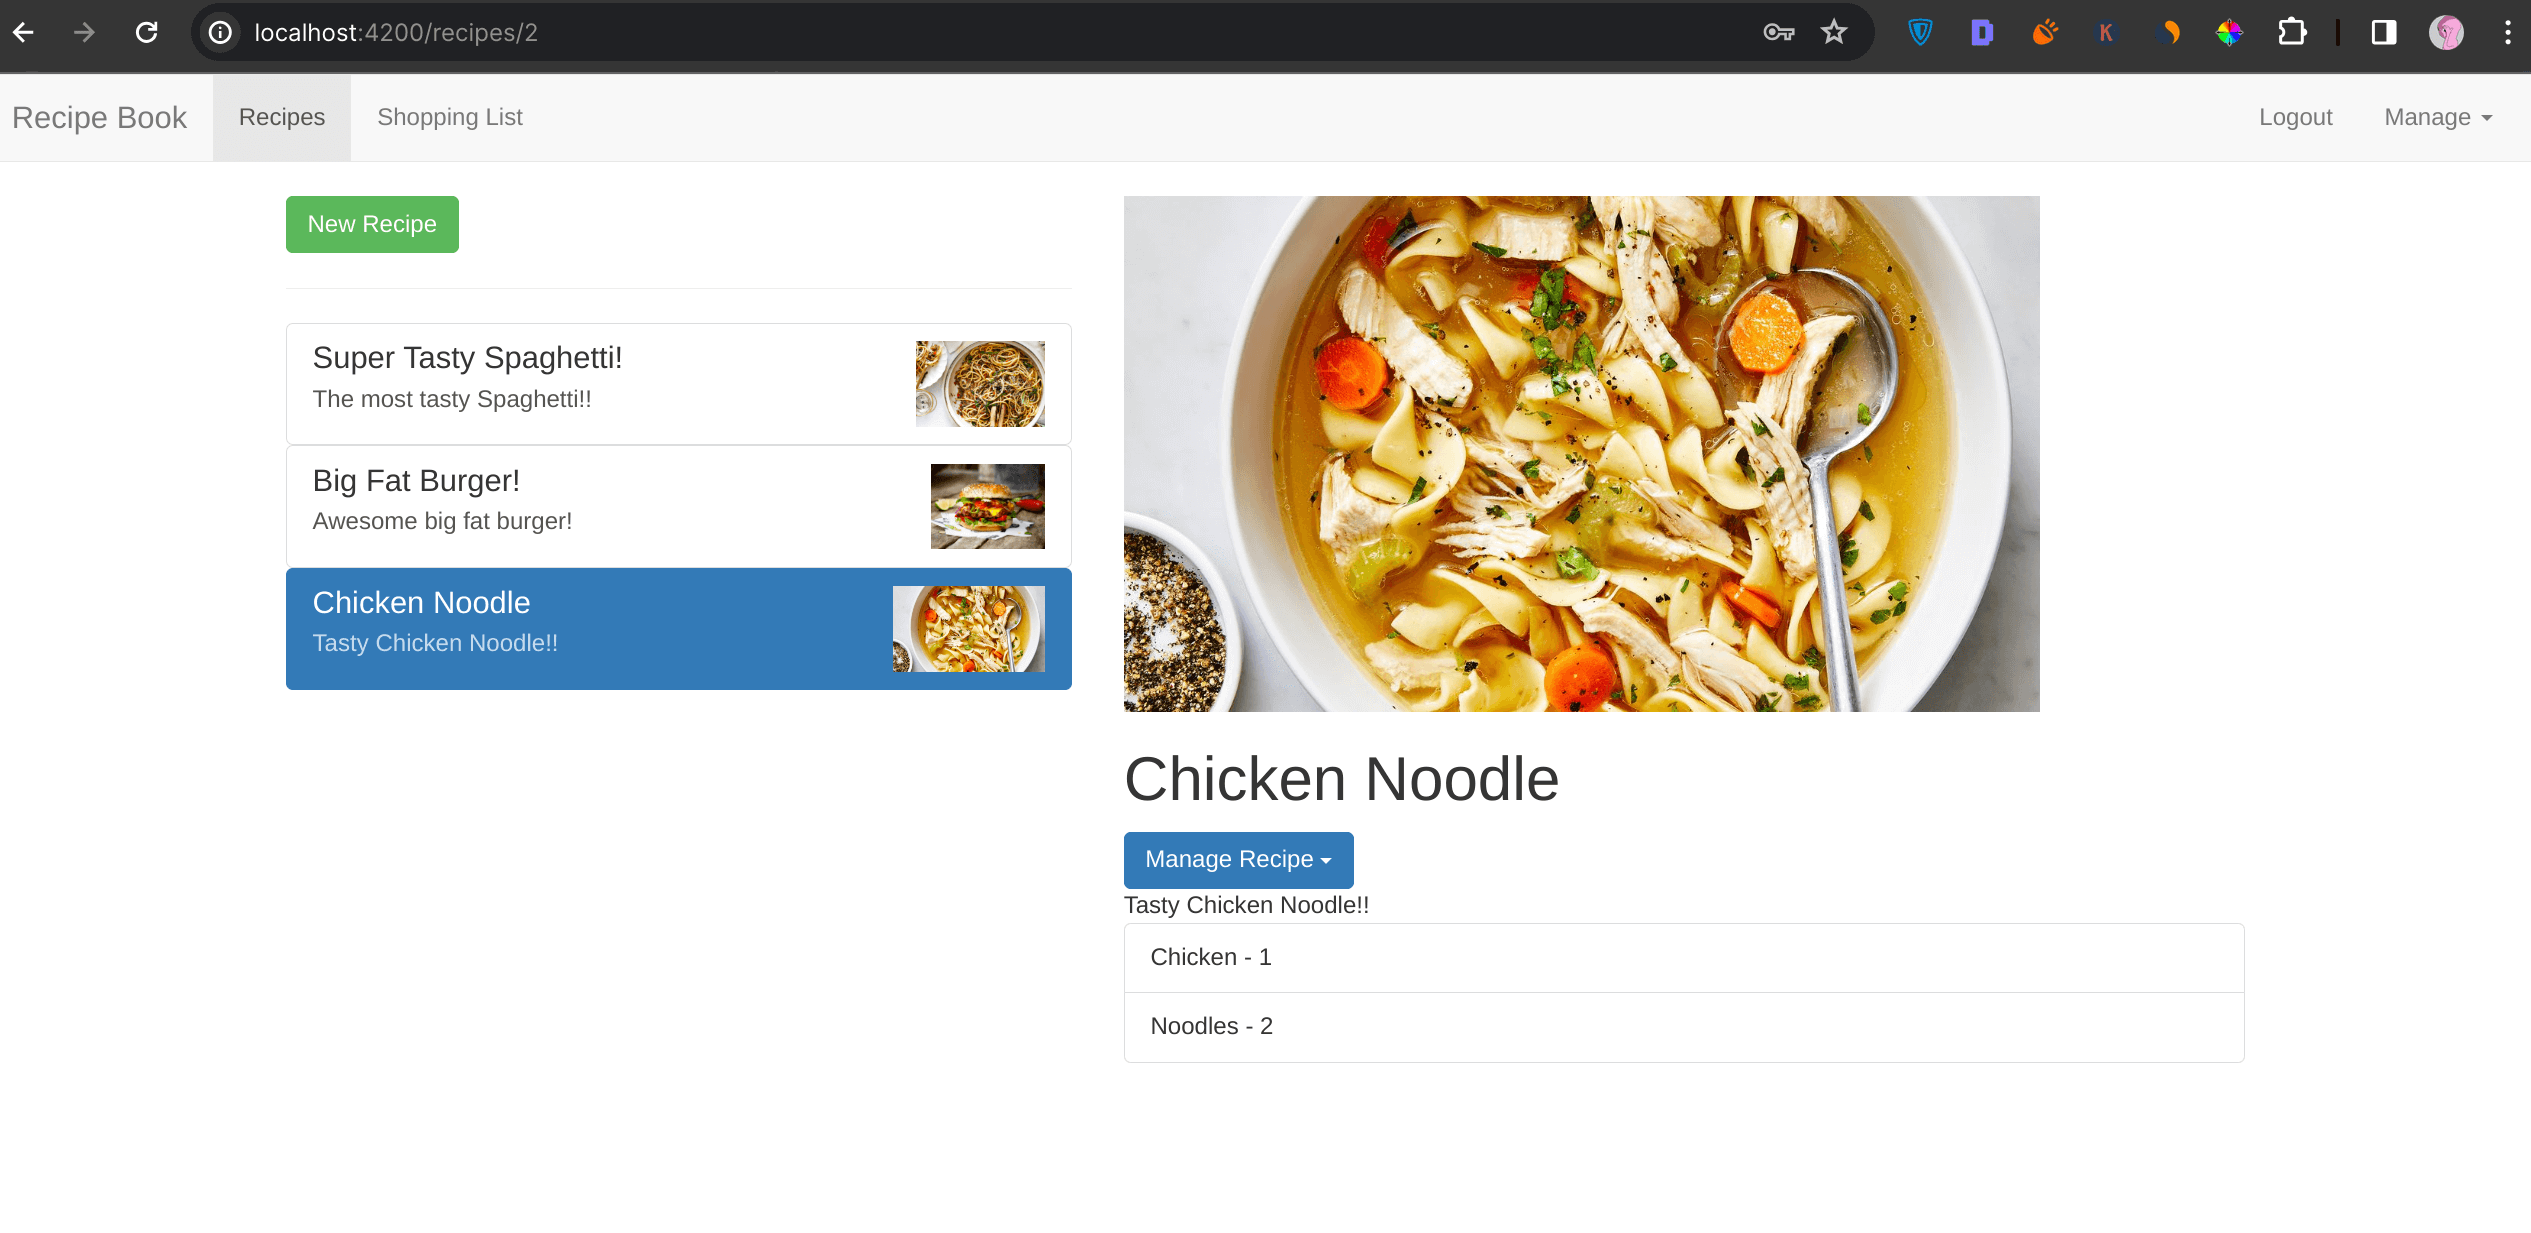This screenshot has height=1233, width=2531.
Task: Bookmark this page with the star icon
Action: (1833, 32)
